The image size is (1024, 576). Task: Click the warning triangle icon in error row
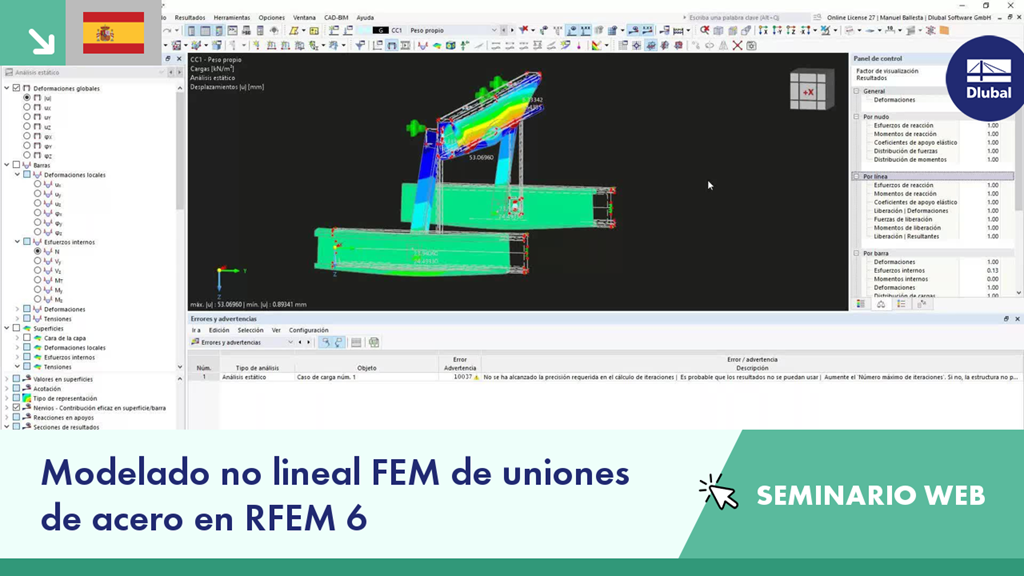pyautogui.click(x=476, y=377)
